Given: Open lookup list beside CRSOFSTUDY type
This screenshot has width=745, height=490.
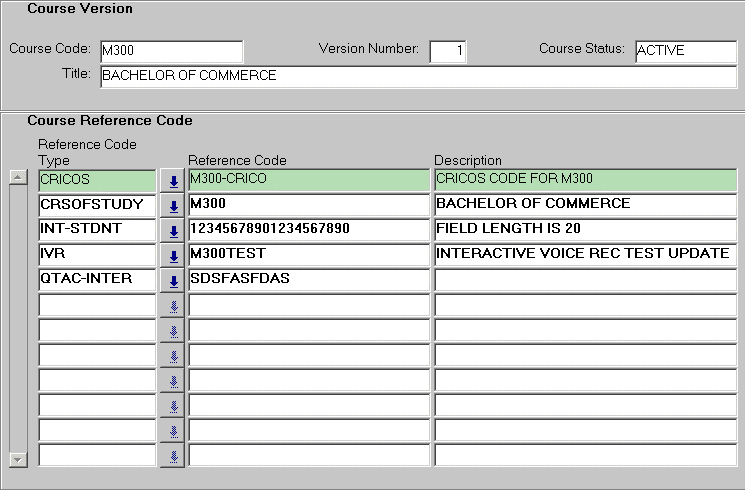Looking at the screenshot, I should click(173, 206).
